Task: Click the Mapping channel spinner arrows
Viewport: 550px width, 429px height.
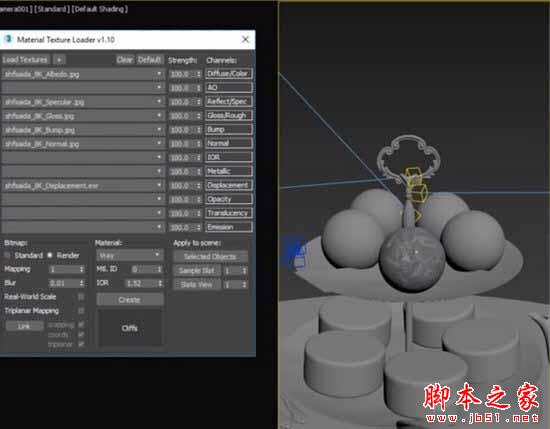Action: [x=81, y=269]
